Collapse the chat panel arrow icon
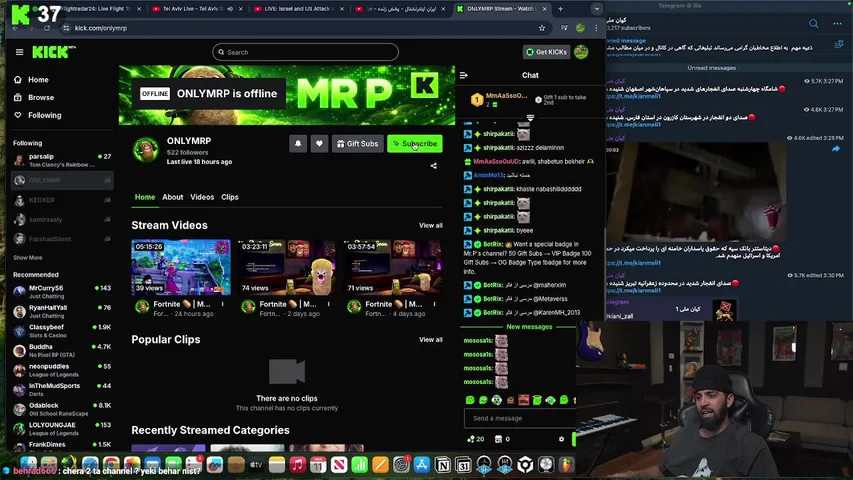This screenshot has height=480, width=853. tap(463, 75)
